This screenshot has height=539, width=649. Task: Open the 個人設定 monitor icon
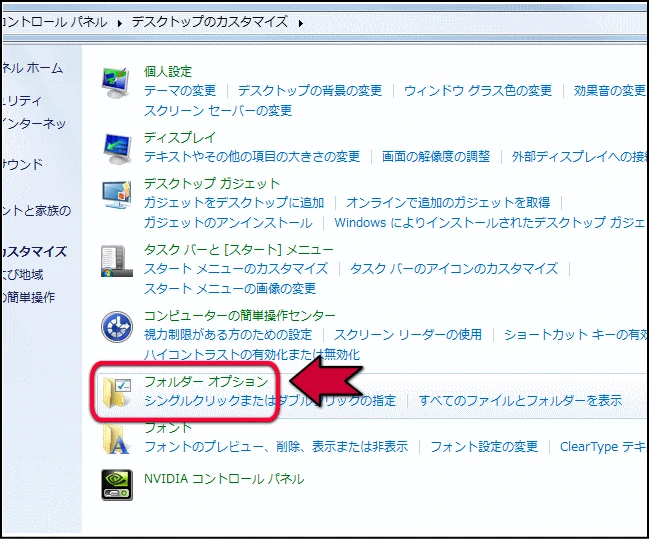(x=117, y=83)
